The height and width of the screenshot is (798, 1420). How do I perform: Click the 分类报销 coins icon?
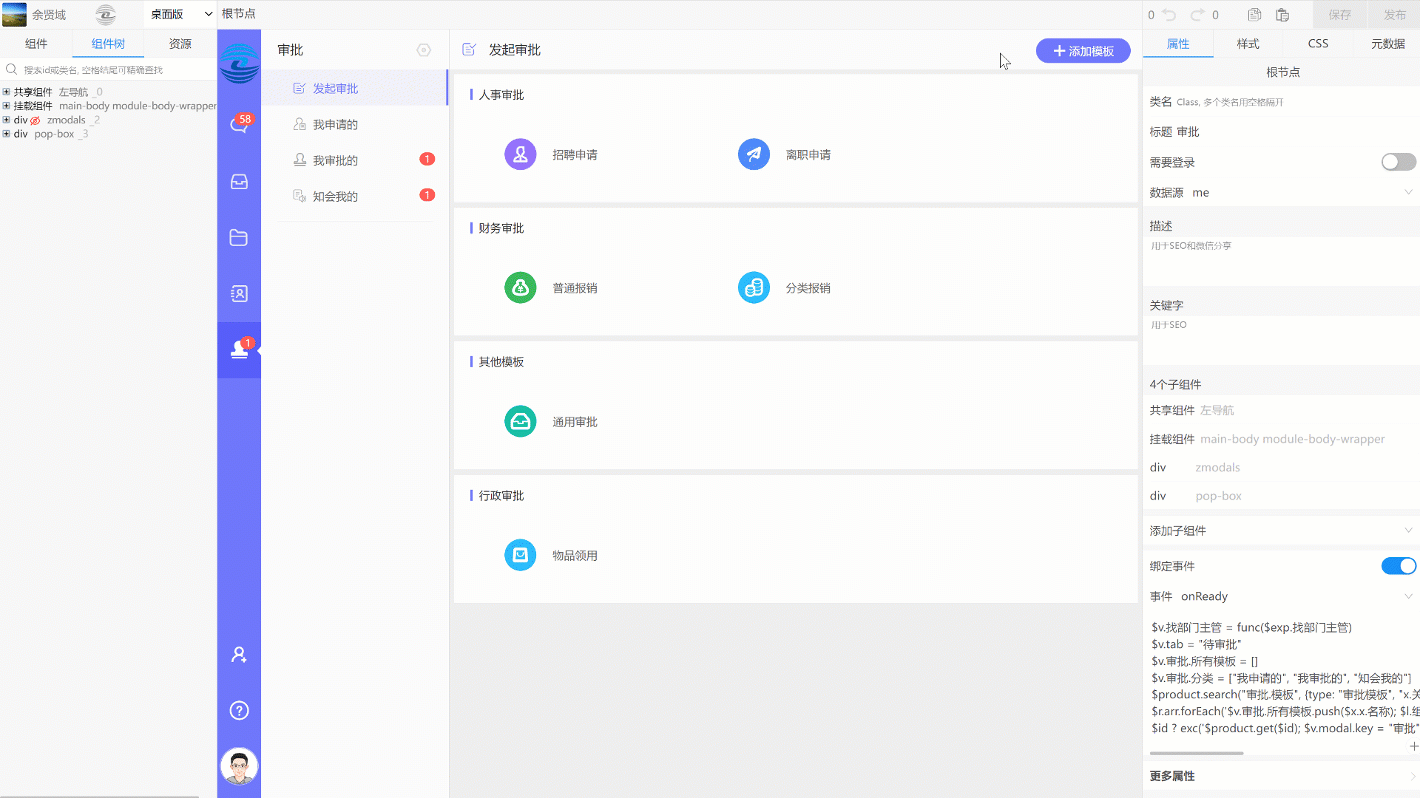[754, 288]
